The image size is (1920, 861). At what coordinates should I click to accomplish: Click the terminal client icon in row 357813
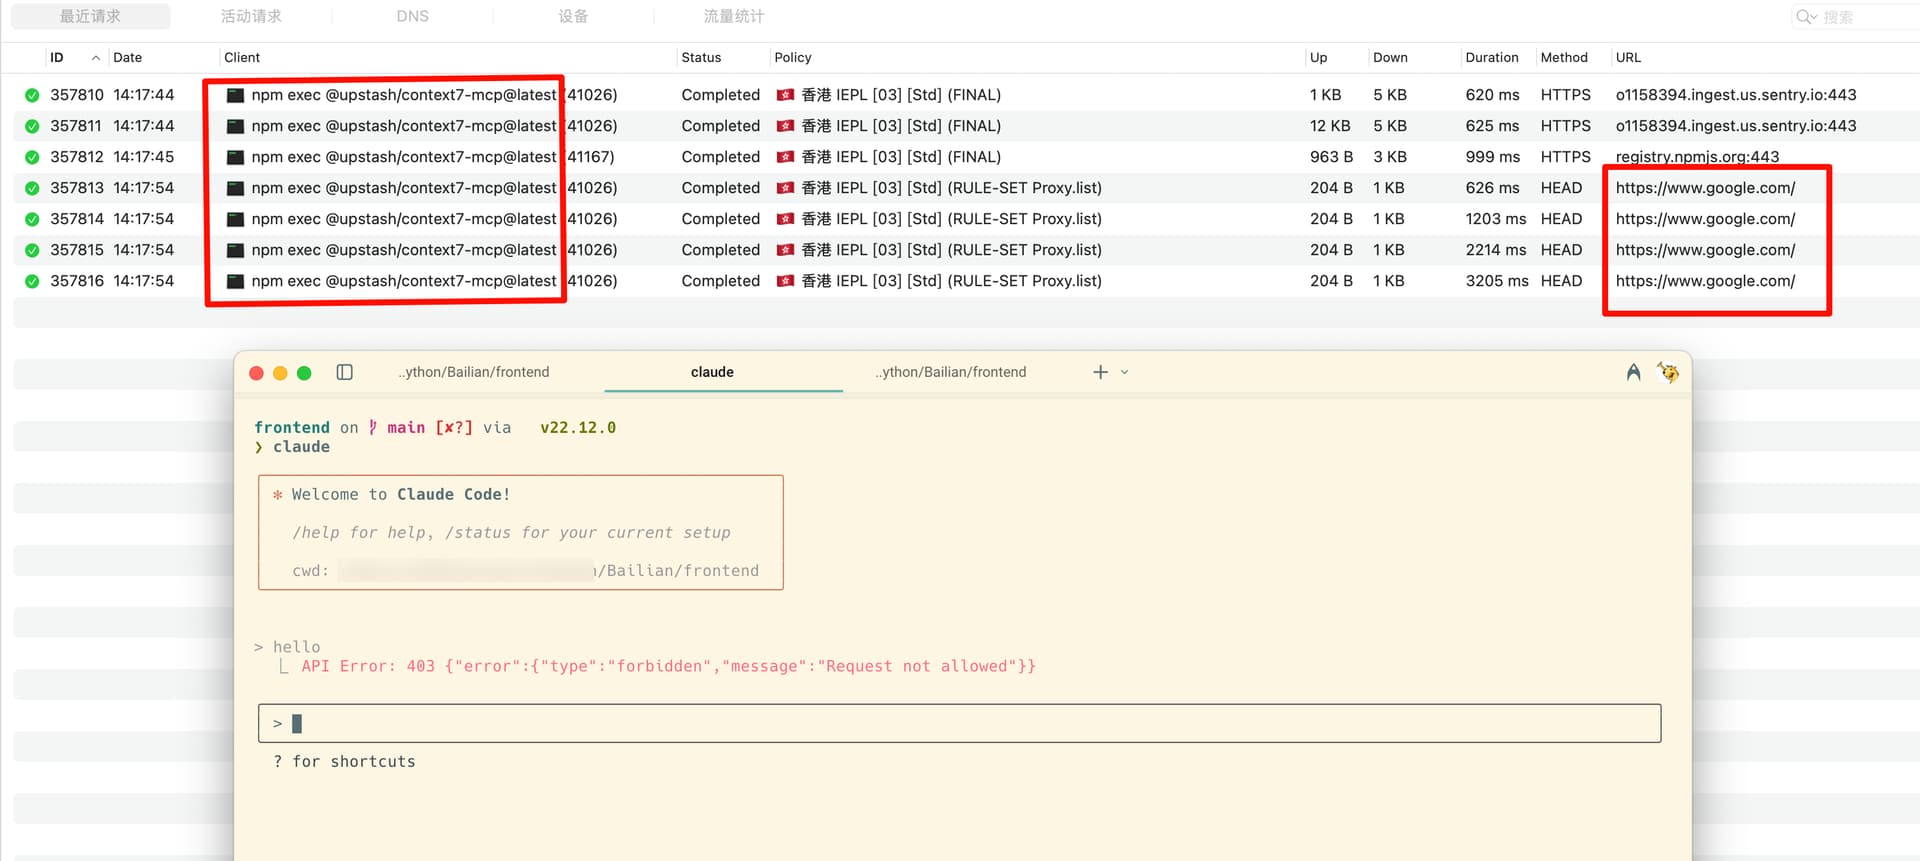click(x=235, y=188)
